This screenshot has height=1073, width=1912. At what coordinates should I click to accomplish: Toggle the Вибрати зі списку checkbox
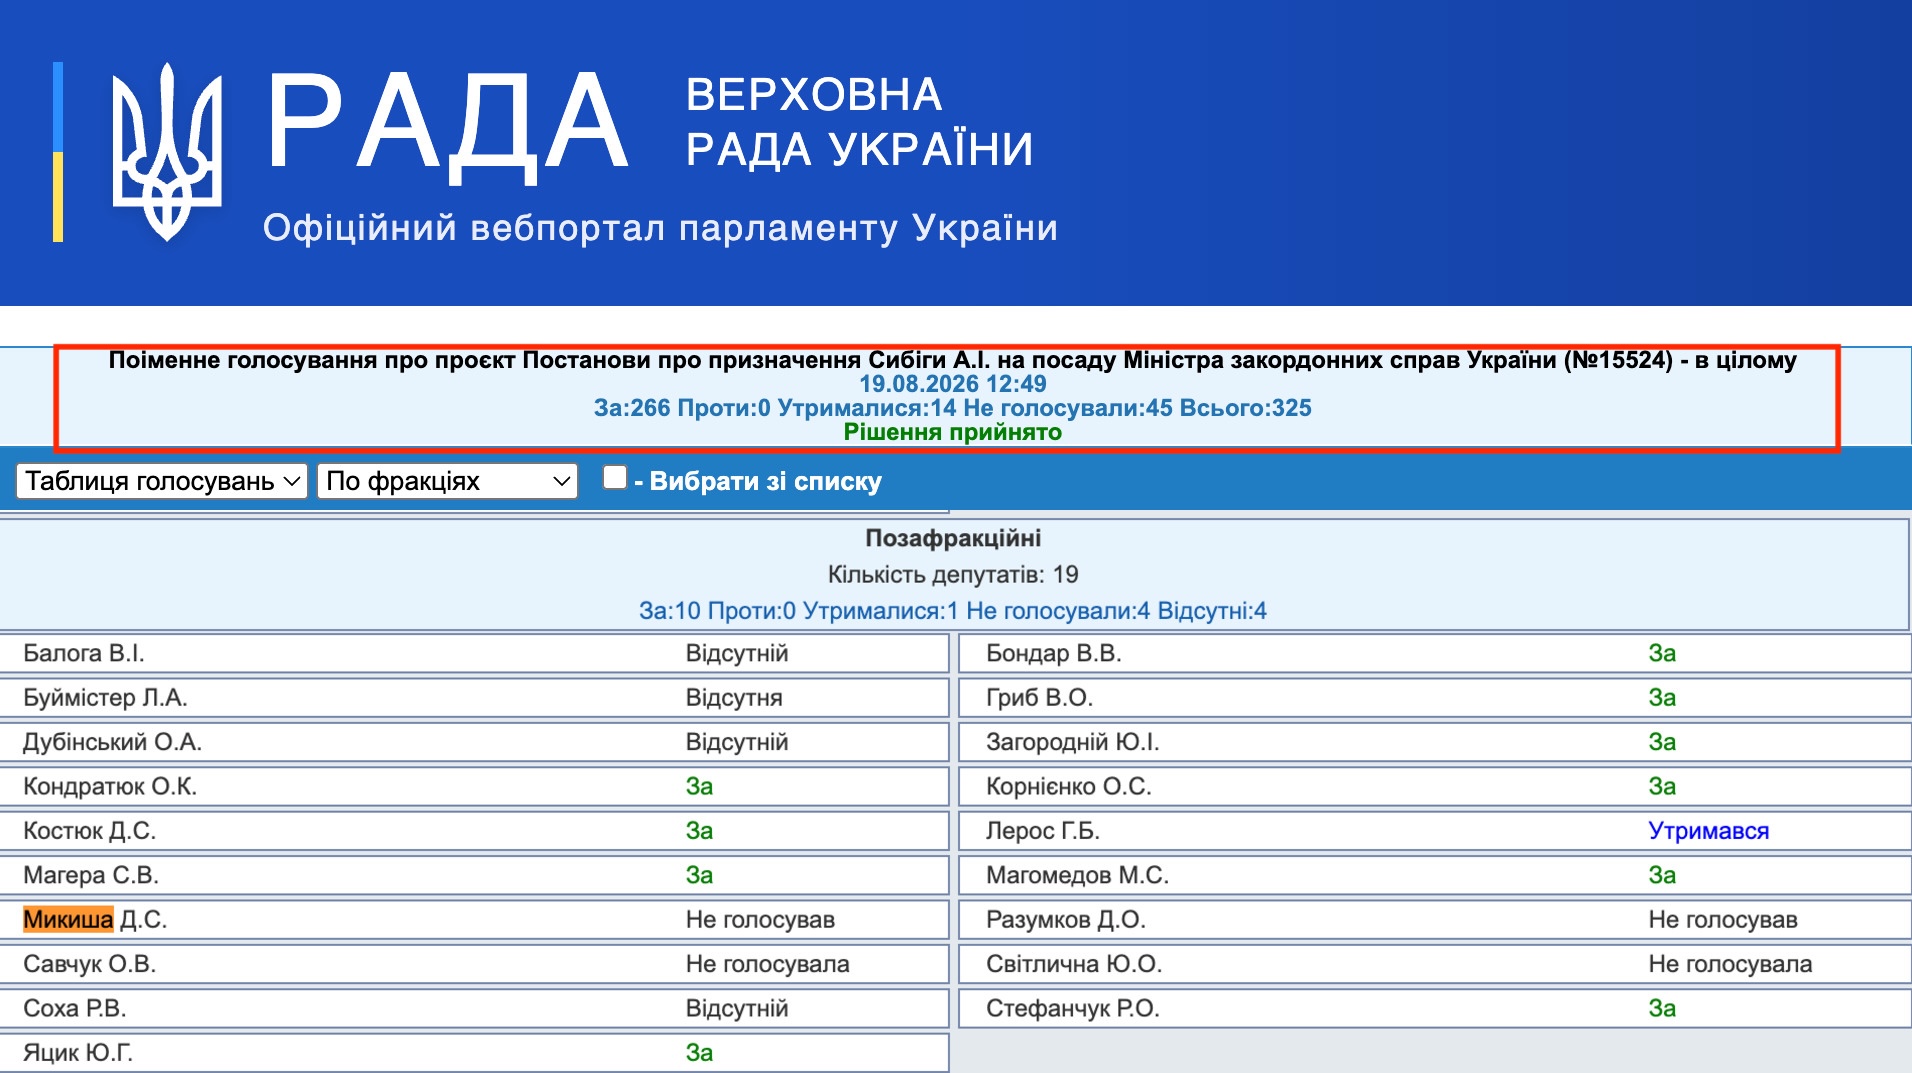point(615,478)
